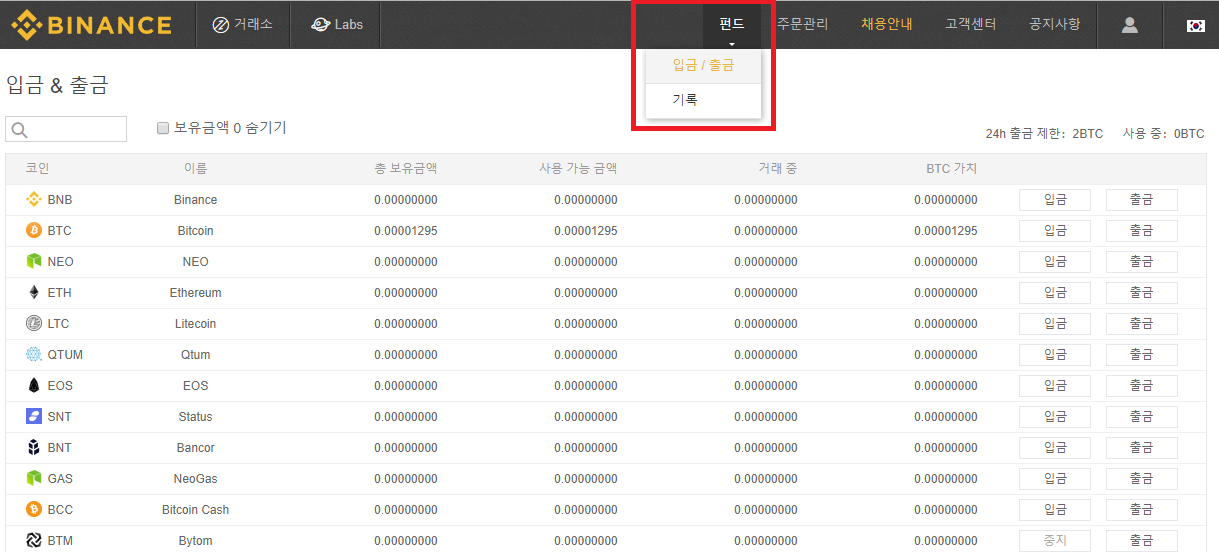Click 입금 button for BNB
The height and width of the screenshot is (552, 1219).
point(1055,200)
